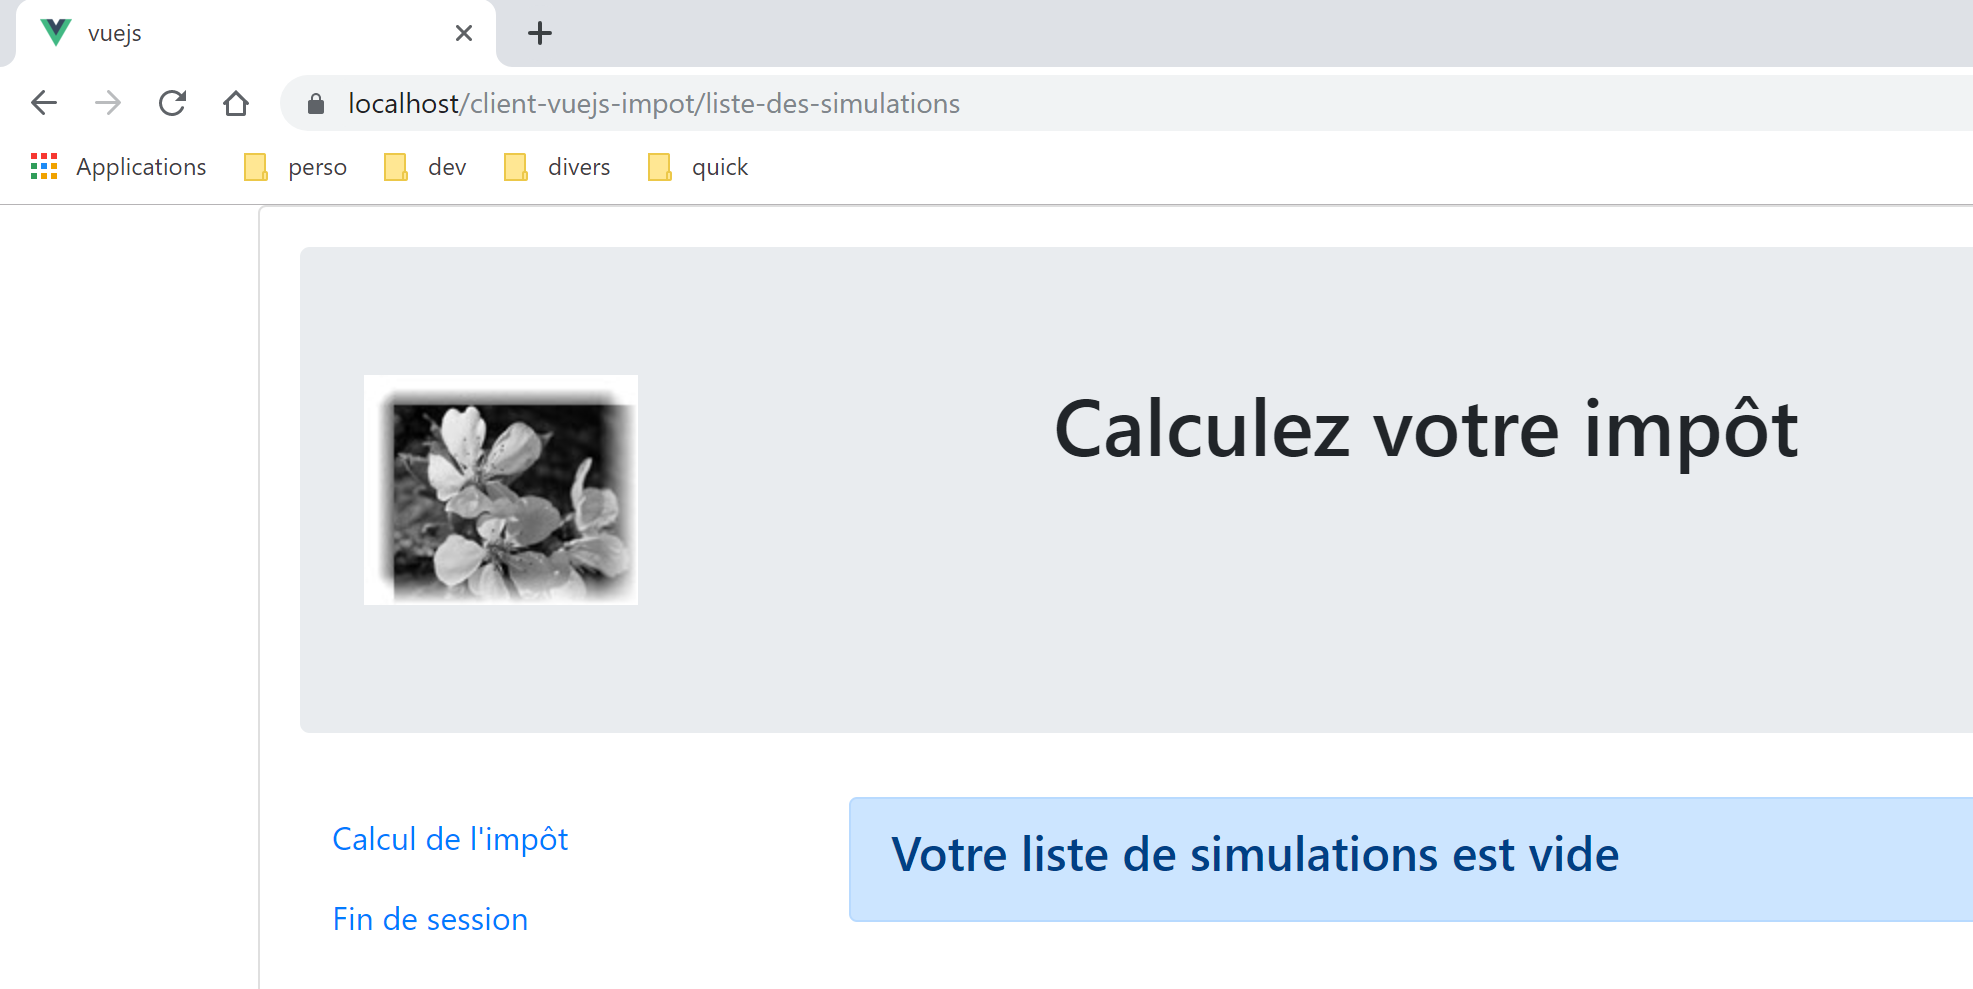Click the Vue logo favicon on tab

click(x=56, y=33)
